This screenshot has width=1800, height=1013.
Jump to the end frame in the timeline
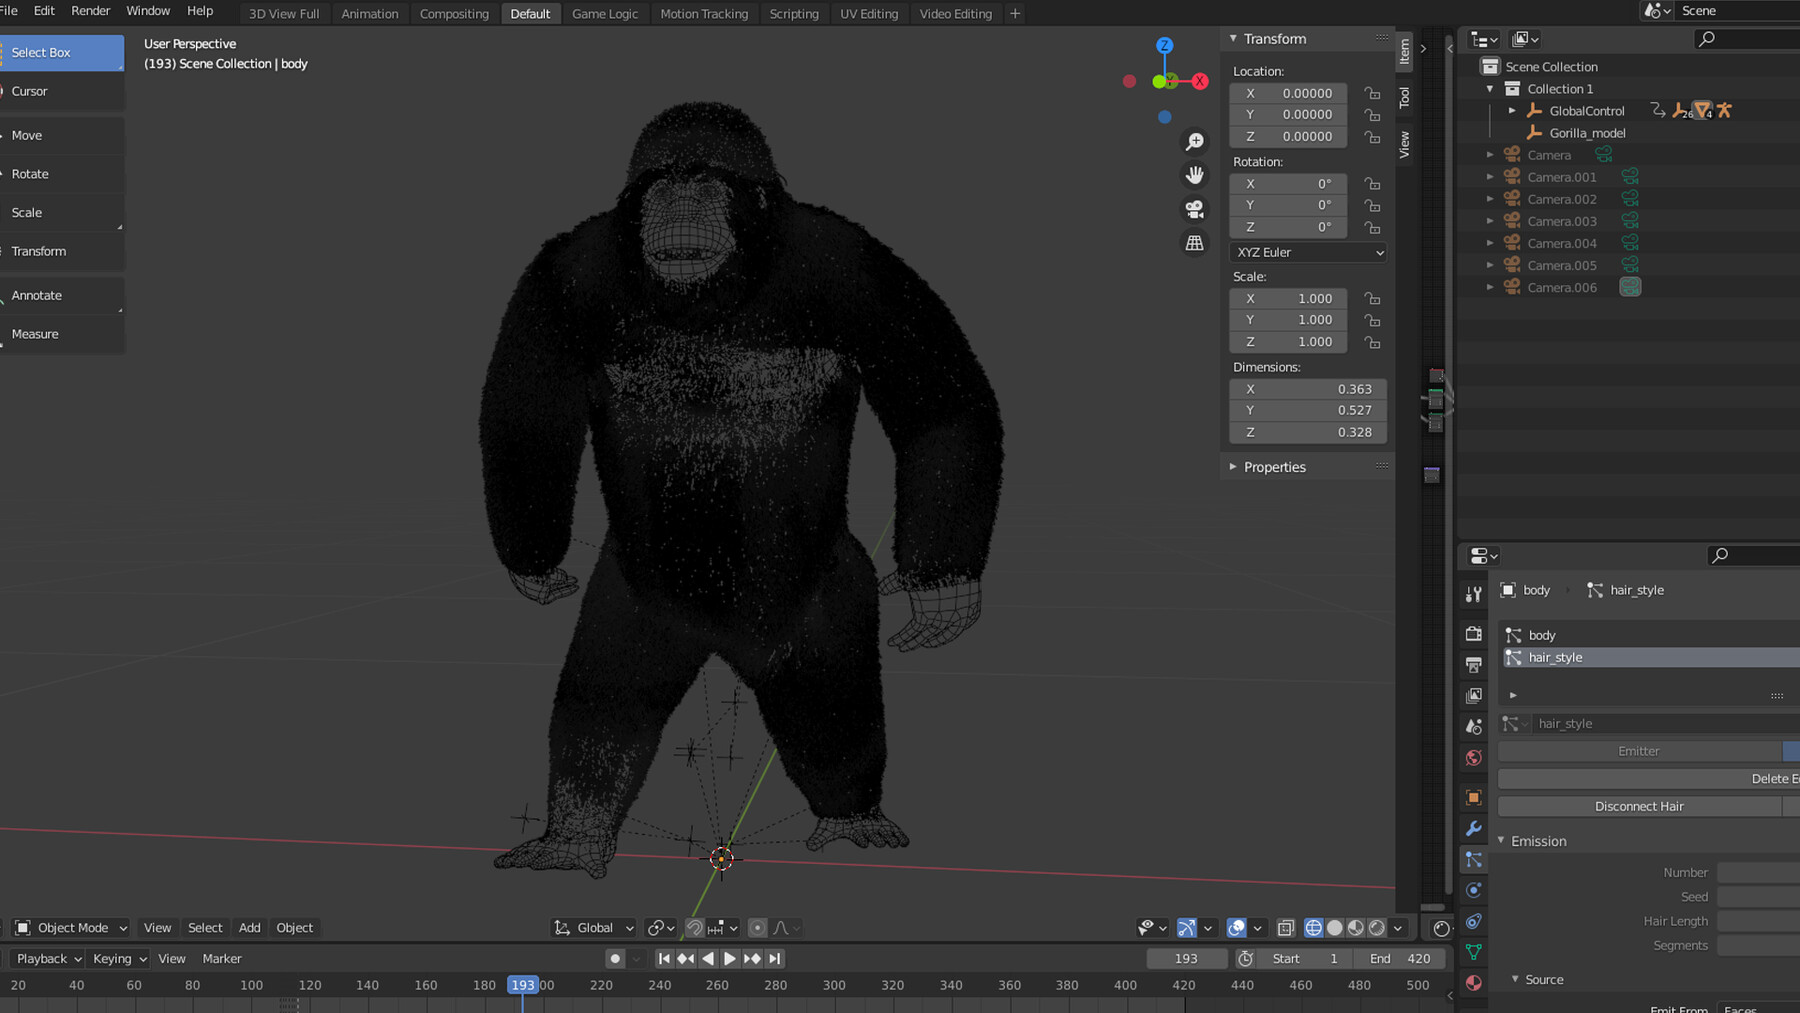coord(775,958)
